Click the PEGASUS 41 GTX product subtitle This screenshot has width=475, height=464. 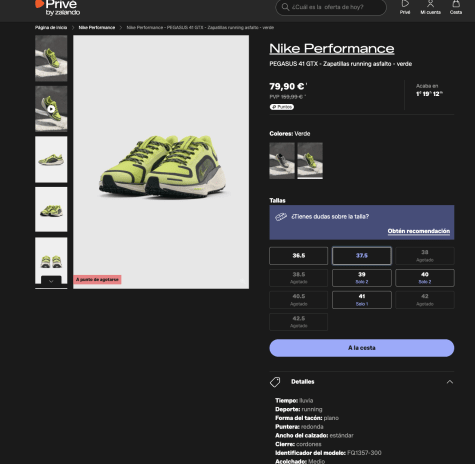(x=341, y=64)
